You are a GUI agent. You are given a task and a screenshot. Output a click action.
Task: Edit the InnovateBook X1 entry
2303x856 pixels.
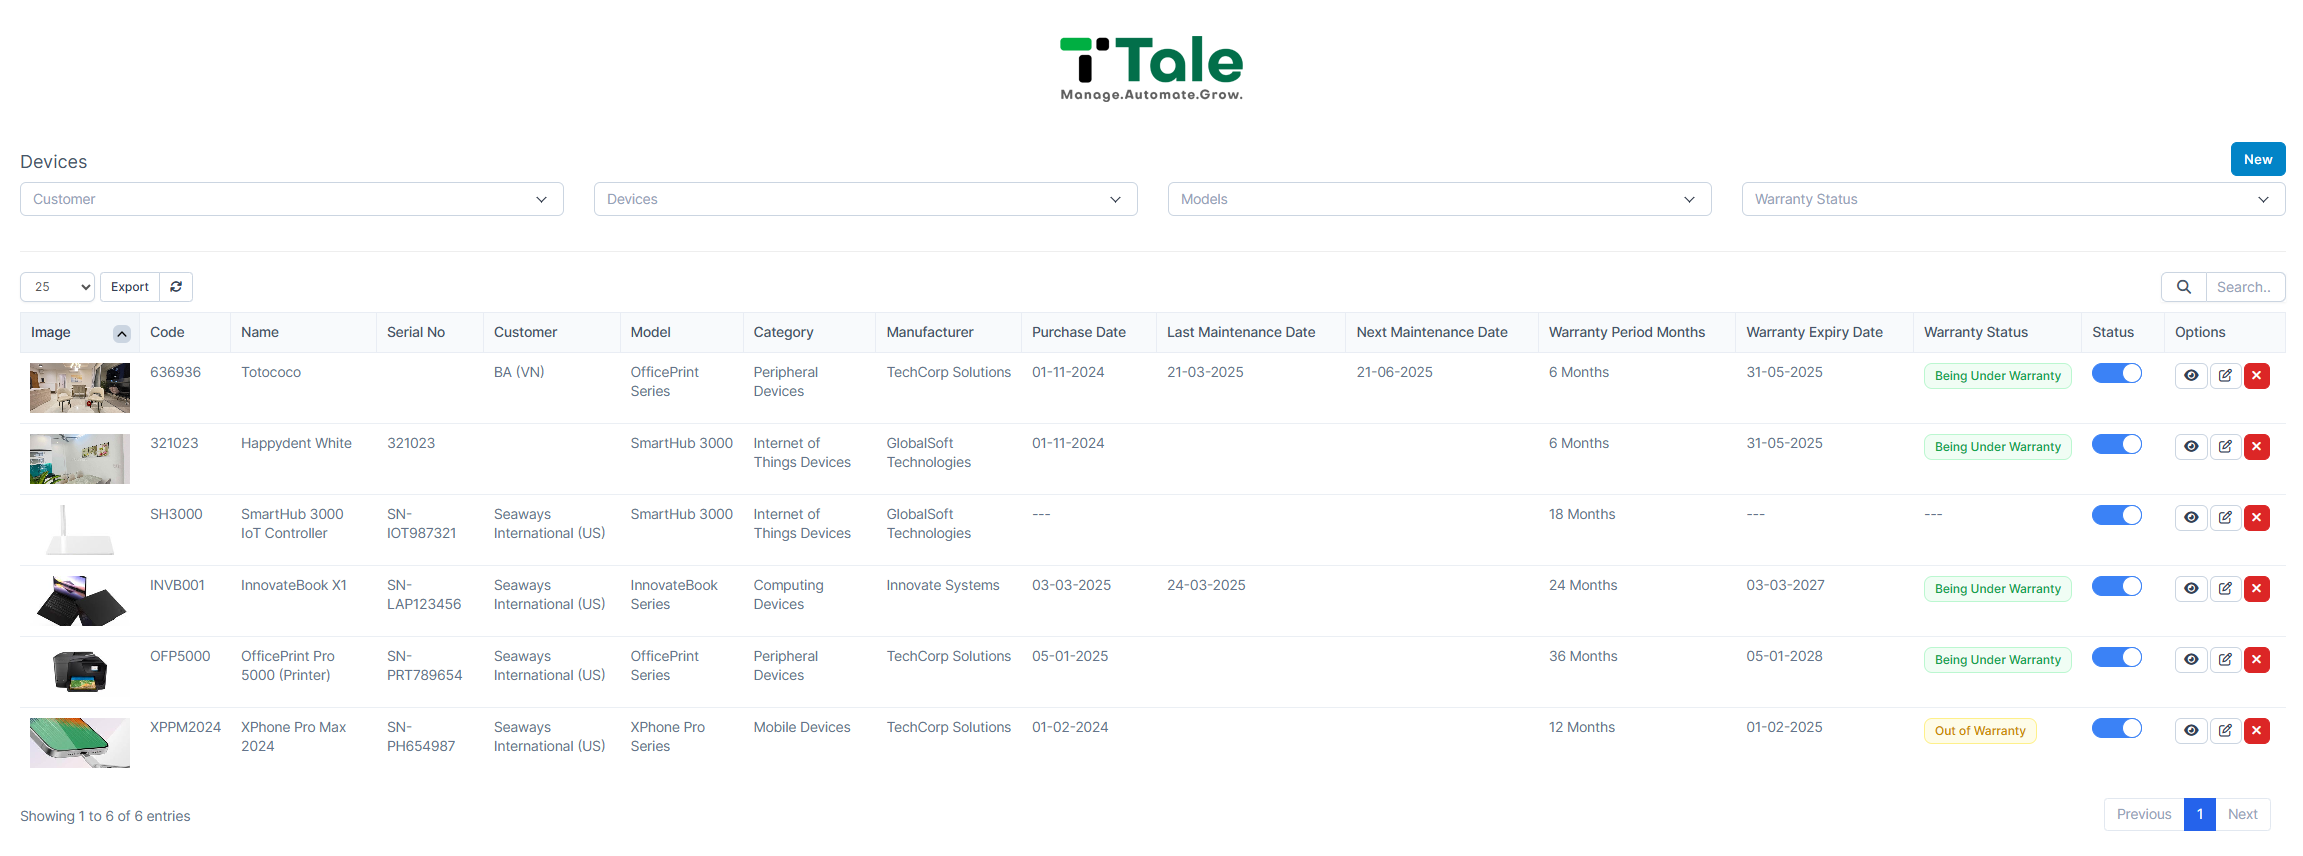click(x=2225, y=589)
